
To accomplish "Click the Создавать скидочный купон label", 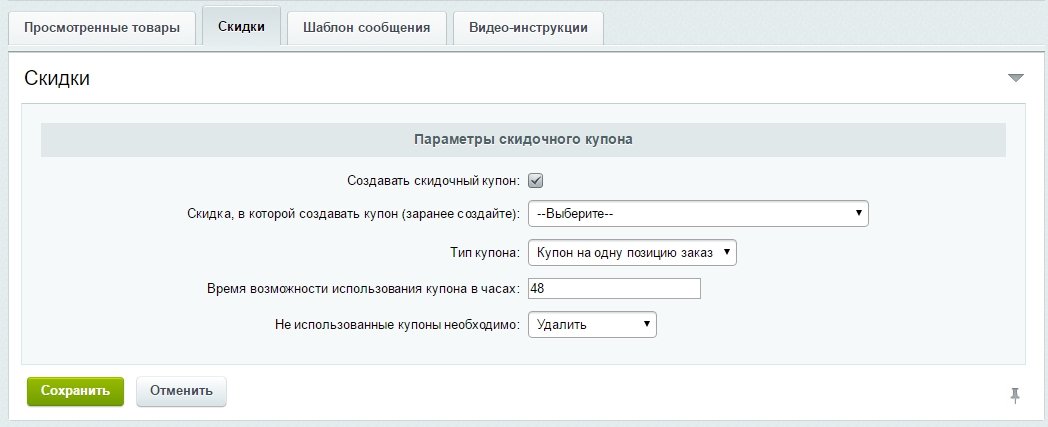I will (x=434, y=180).
